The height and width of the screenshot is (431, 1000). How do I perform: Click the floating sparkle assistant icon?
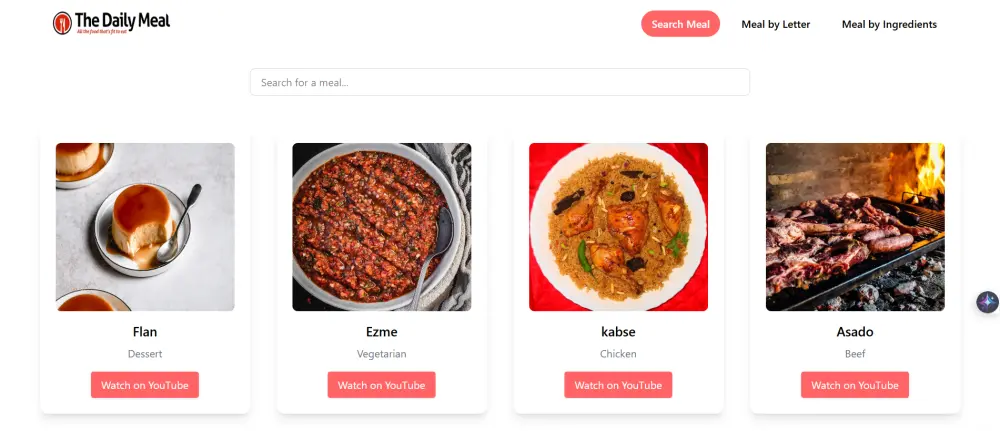[987, 302]
